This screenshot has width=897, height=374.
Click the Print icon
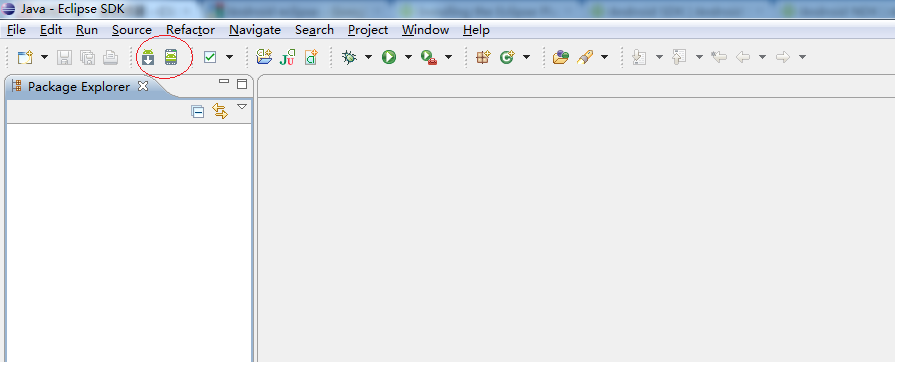point(110,57)
